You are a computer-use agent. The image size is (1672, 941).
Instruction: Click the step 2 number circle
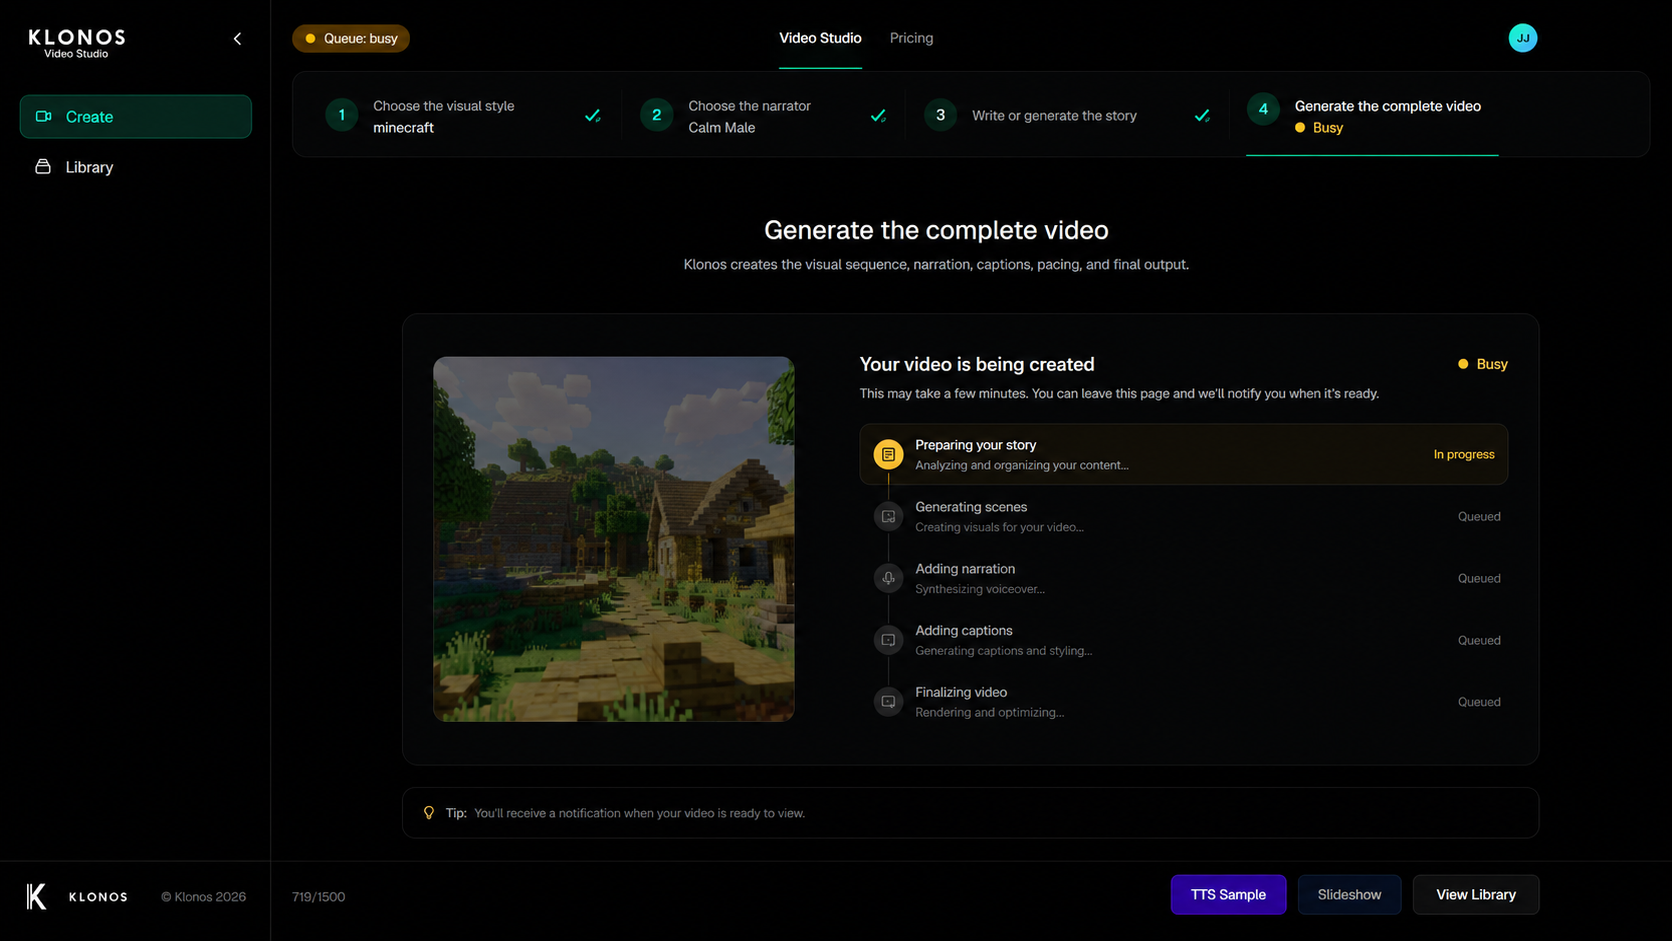click(x=656, y=115)
